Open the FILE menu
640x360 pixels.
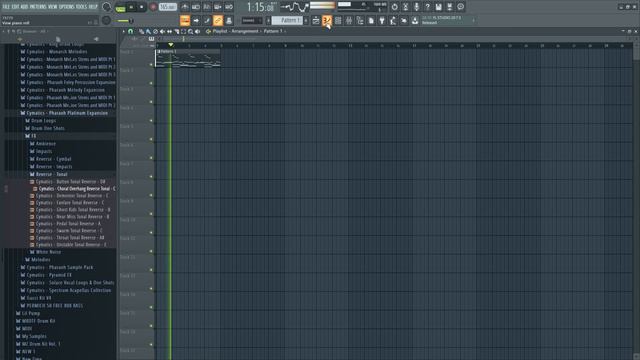pyautogui.click(x=6, y=7)
